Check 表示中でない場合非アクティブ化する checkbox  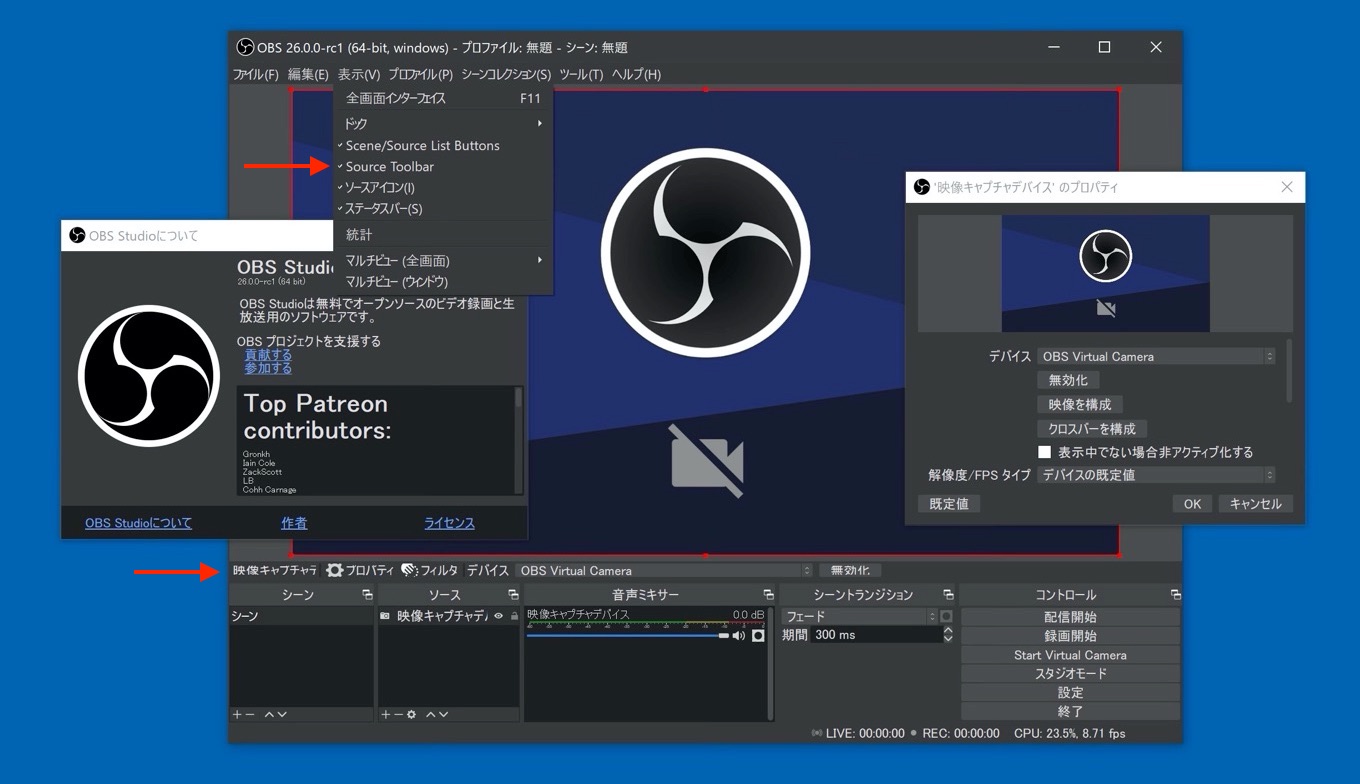click(x=1045, y=452)
